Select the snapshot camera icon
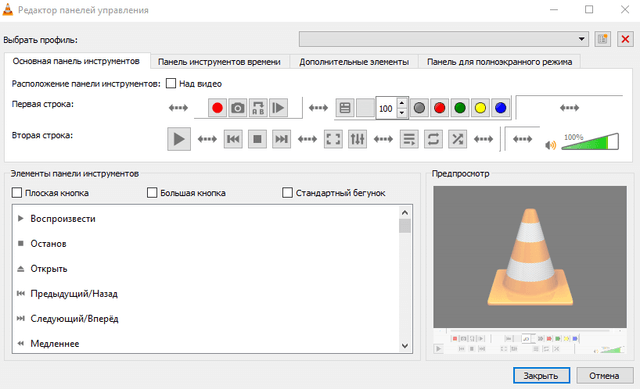 pos(238,108)
